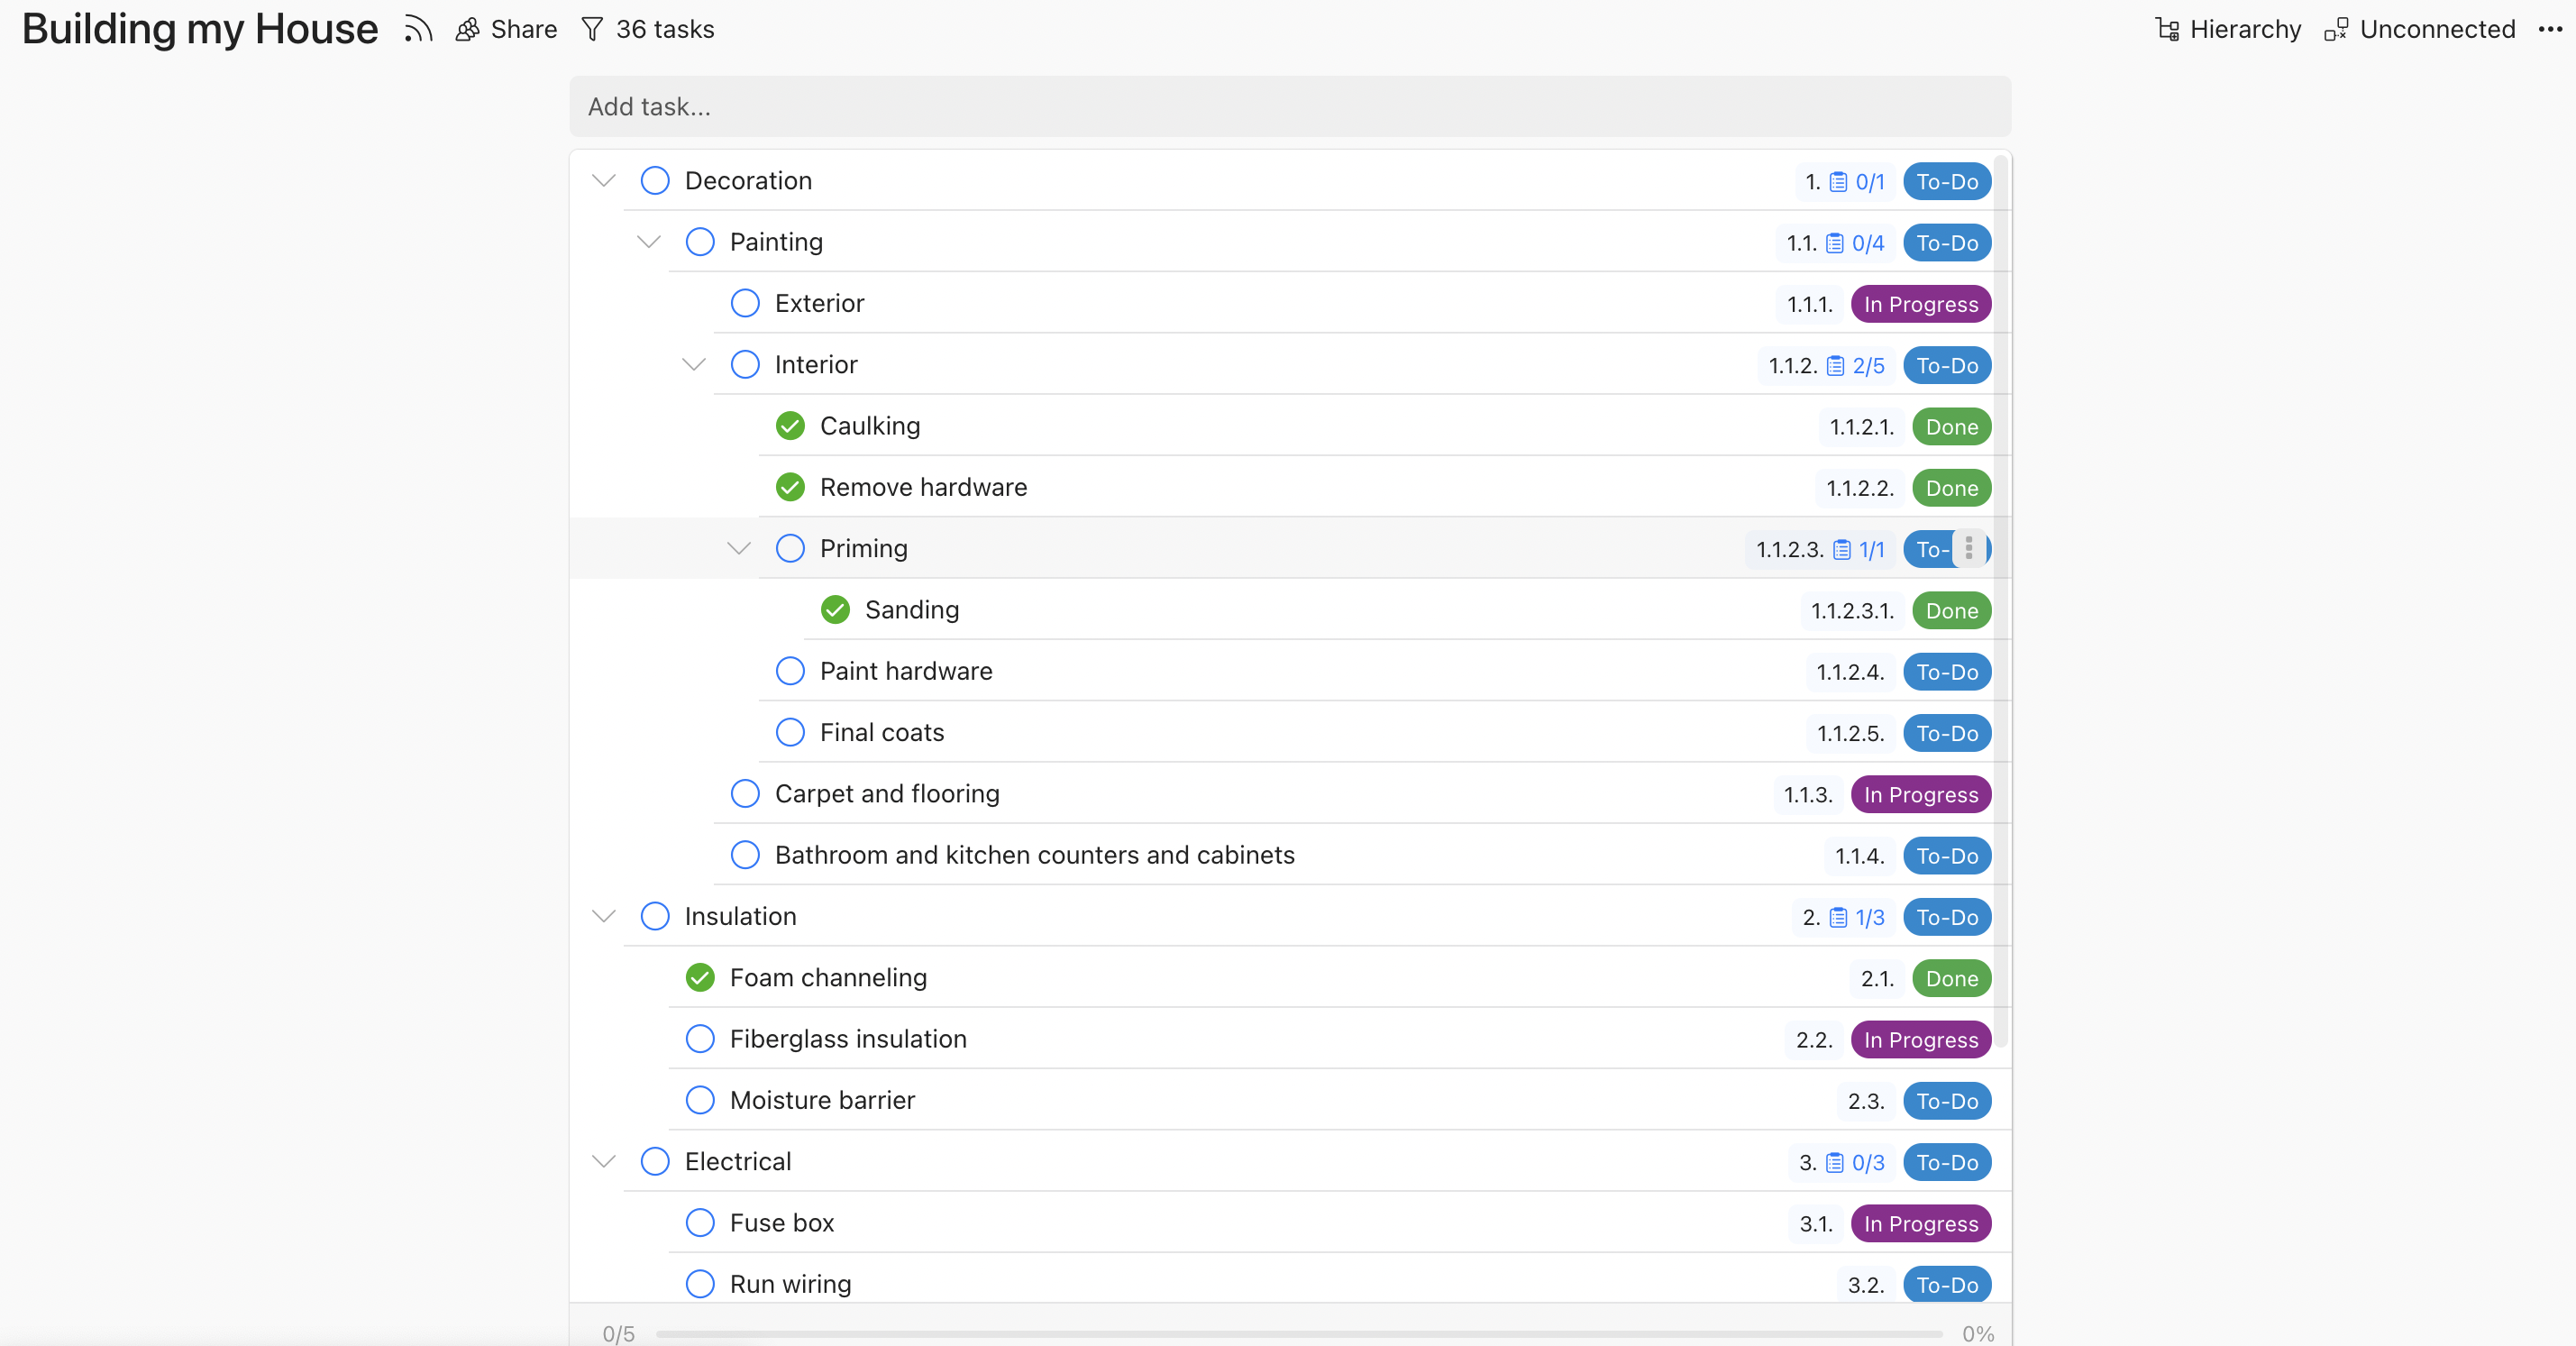Collapse the Interior subtasks

point(694,364)
